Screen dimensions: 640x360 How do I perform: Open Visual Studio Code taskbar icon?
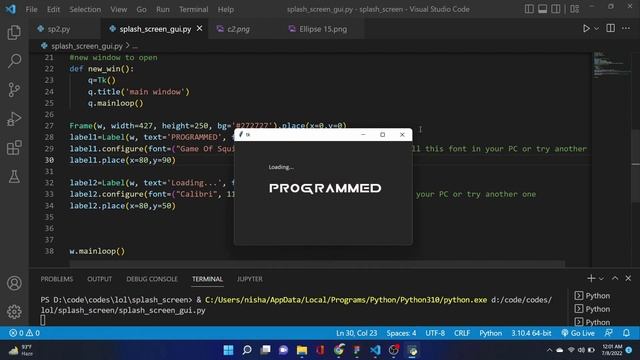(x=375, y=350)
